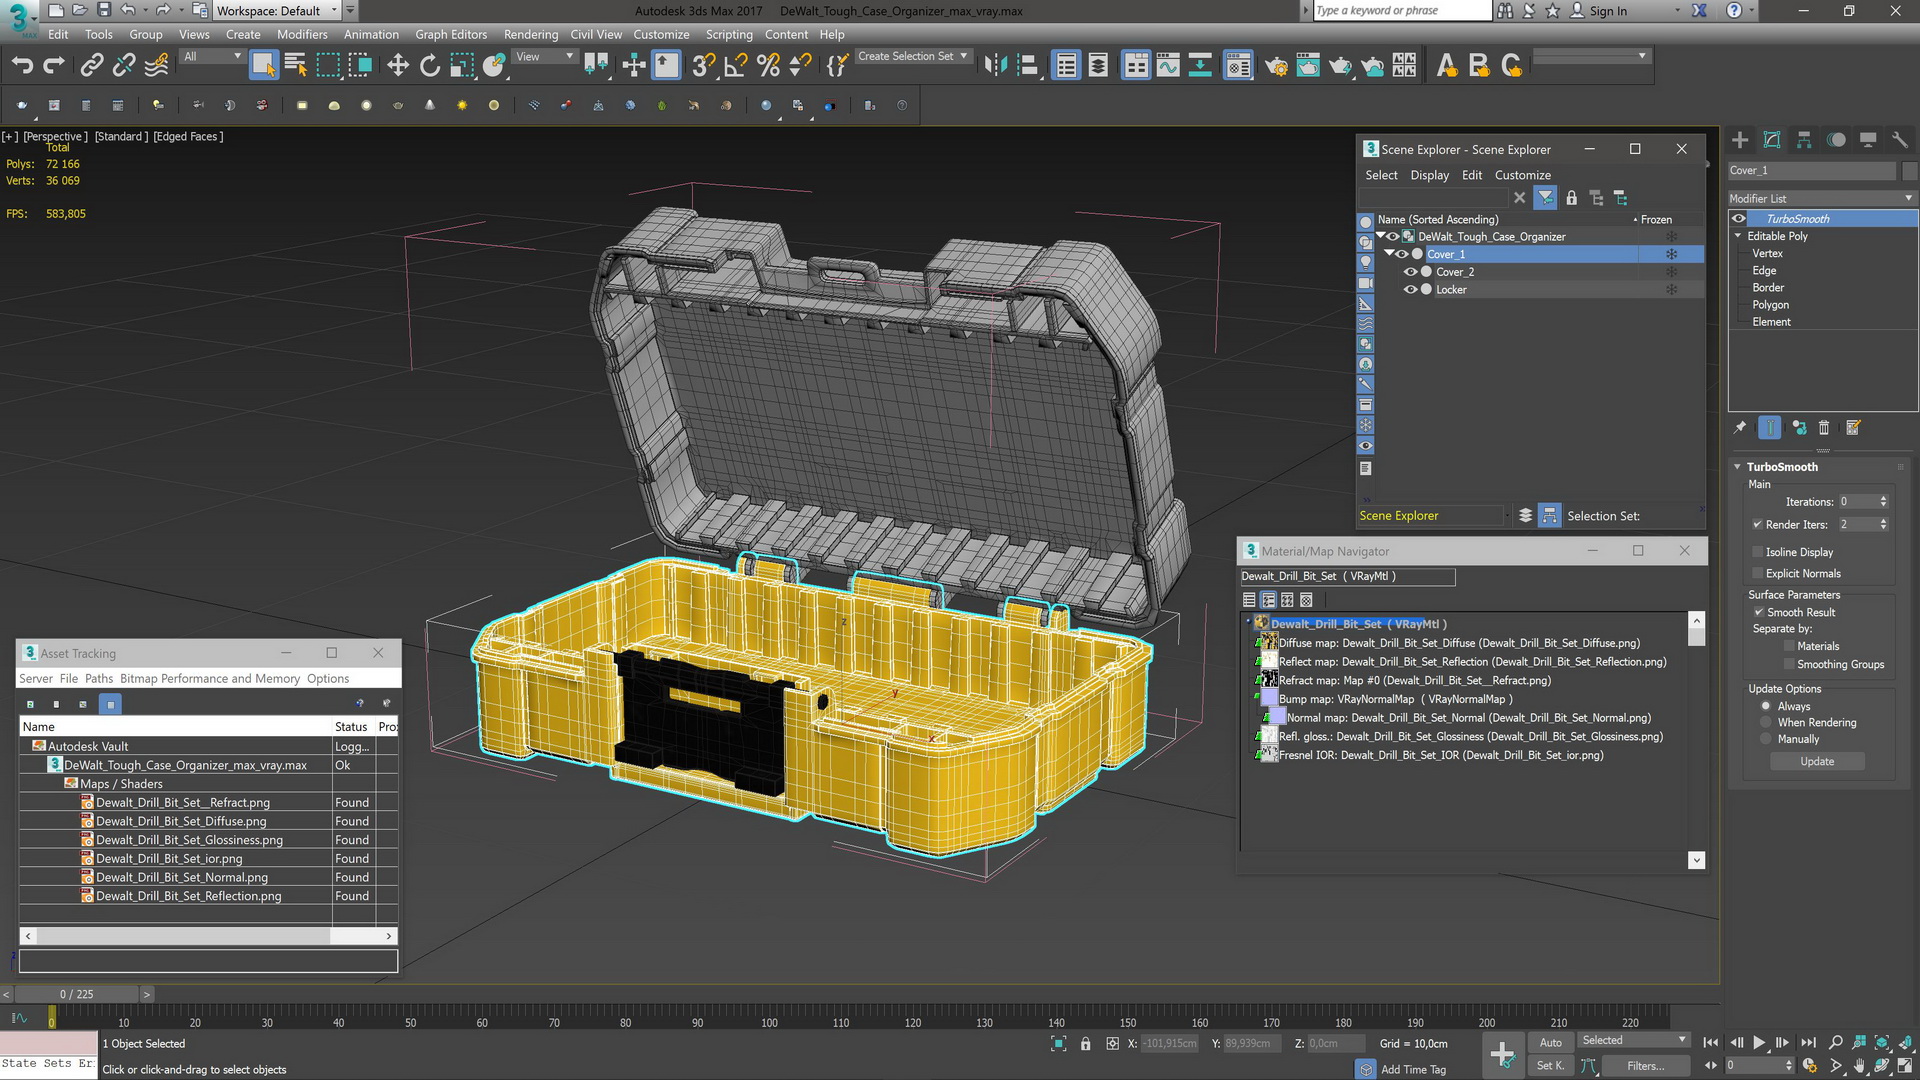Click the TurboSmooth Update button
1920x1080 pixels.
[1817, 761]
